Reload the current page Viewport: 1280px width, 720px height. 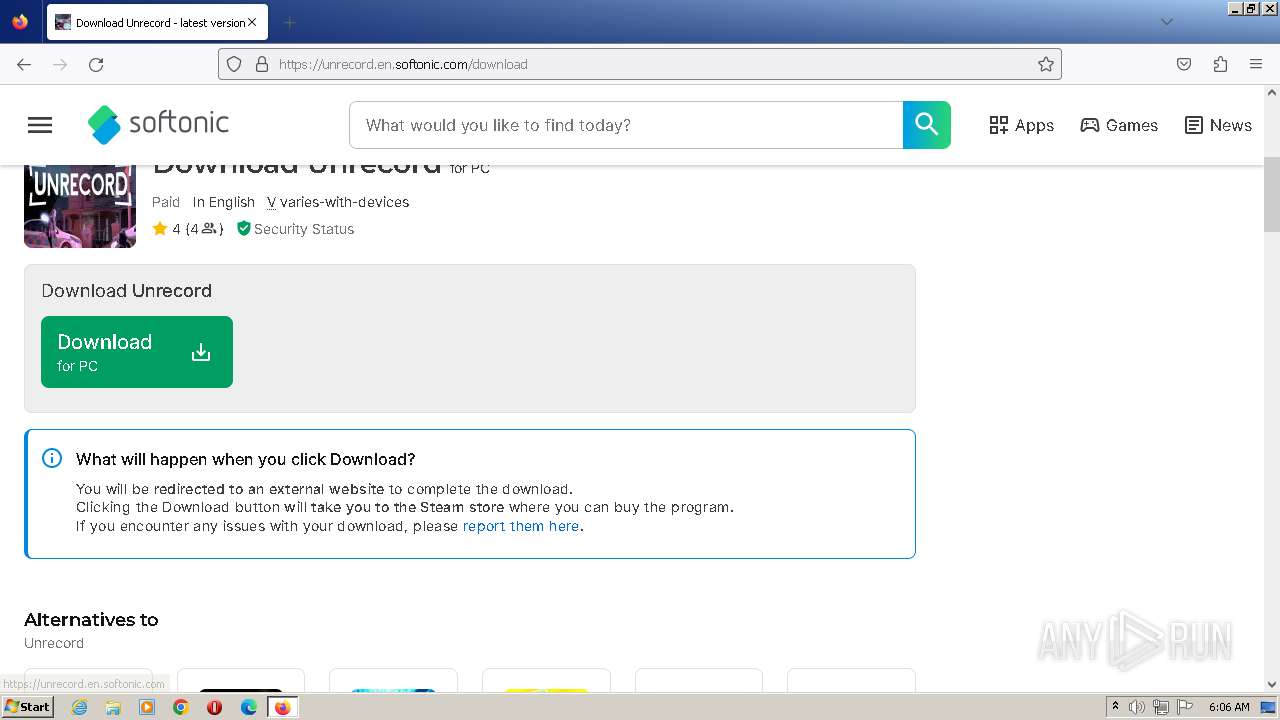pyautogui.click(x=96, y=64)
